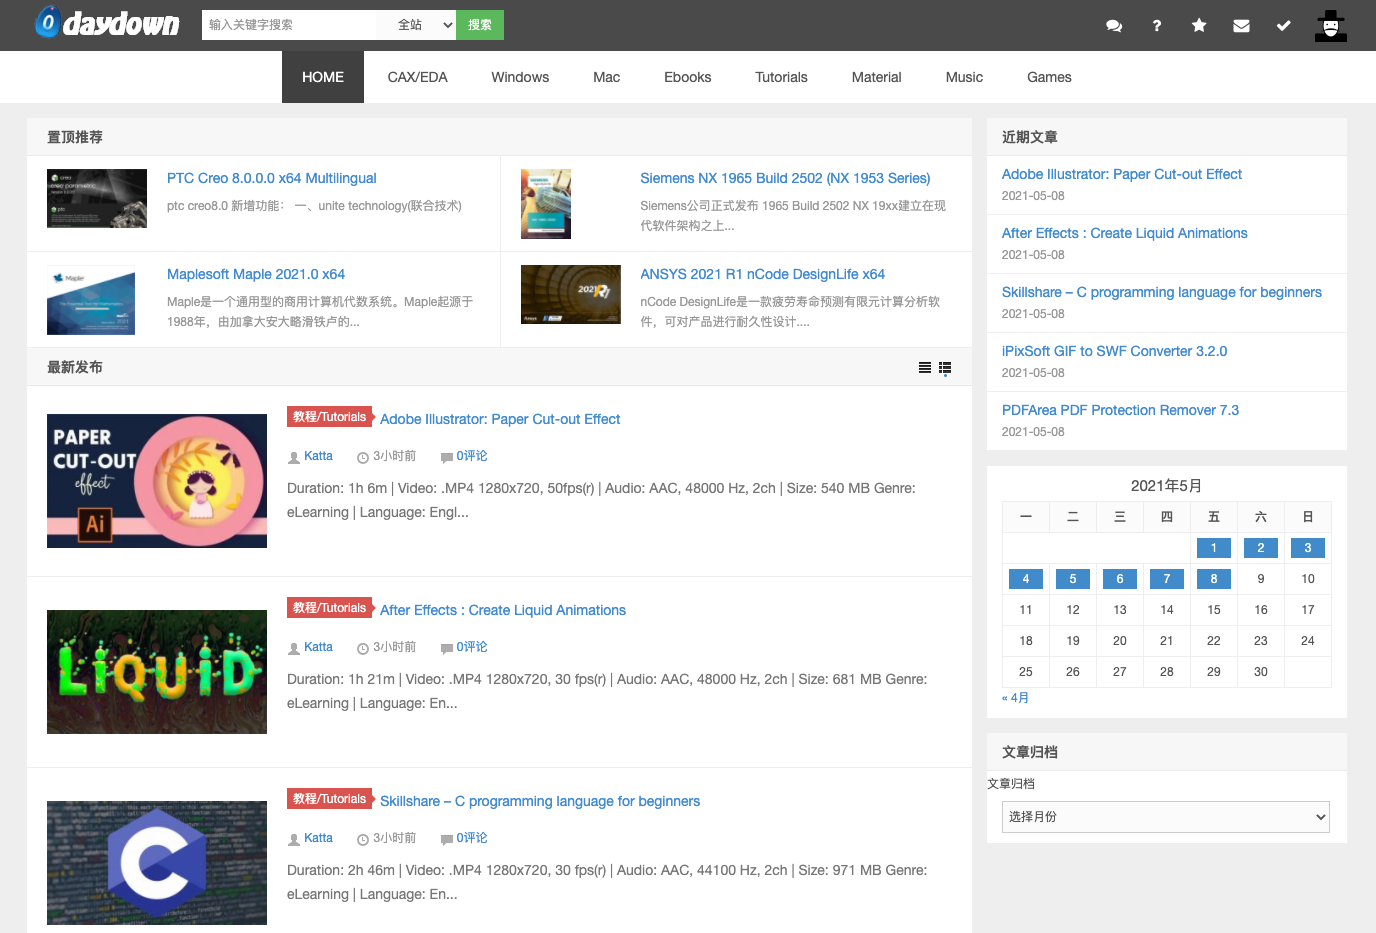Open the Tutorials category

(x=781, y=77)
